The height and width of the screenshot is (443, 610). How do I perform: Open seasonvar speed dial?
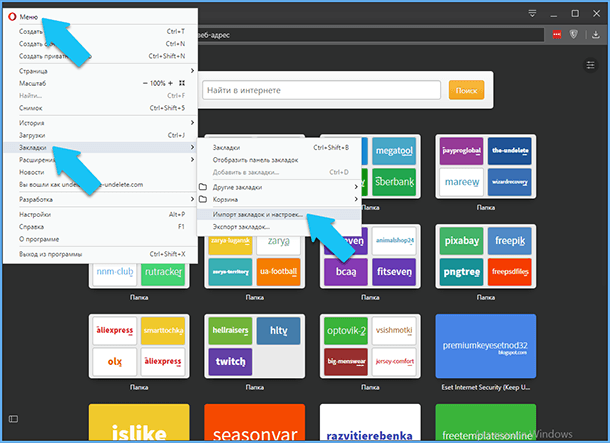pyautogui.click(x=254, y=422)
